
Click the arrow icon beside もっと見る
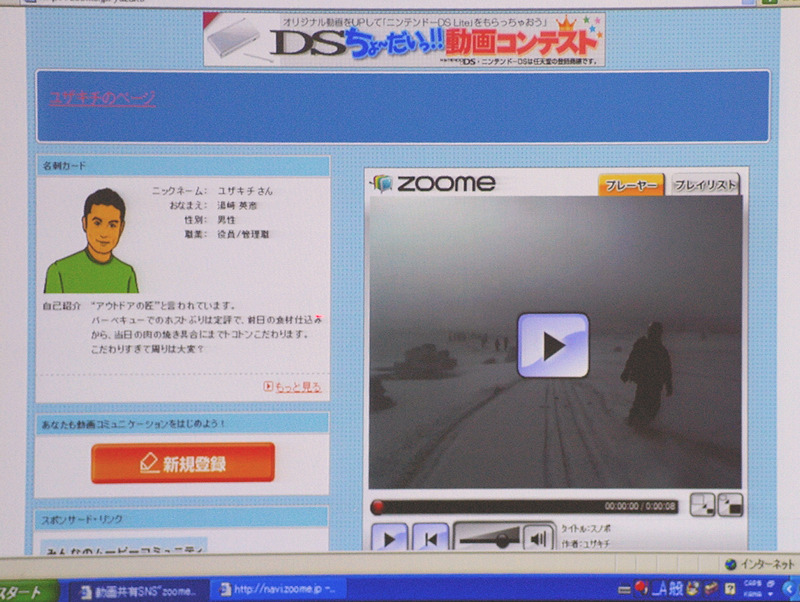[x=268, y=386]
